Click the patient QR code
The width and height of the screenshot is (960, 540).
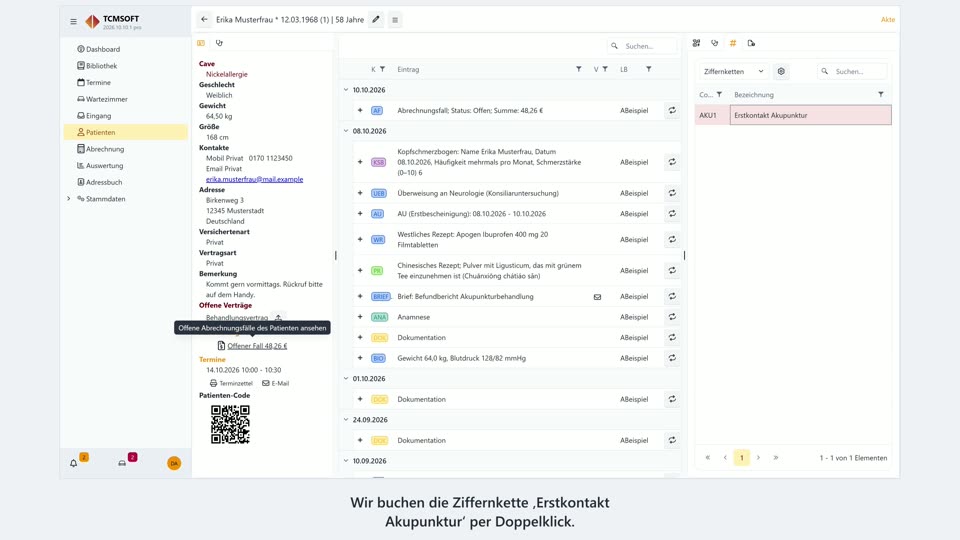pyautogui.click(x=230, y=424)
